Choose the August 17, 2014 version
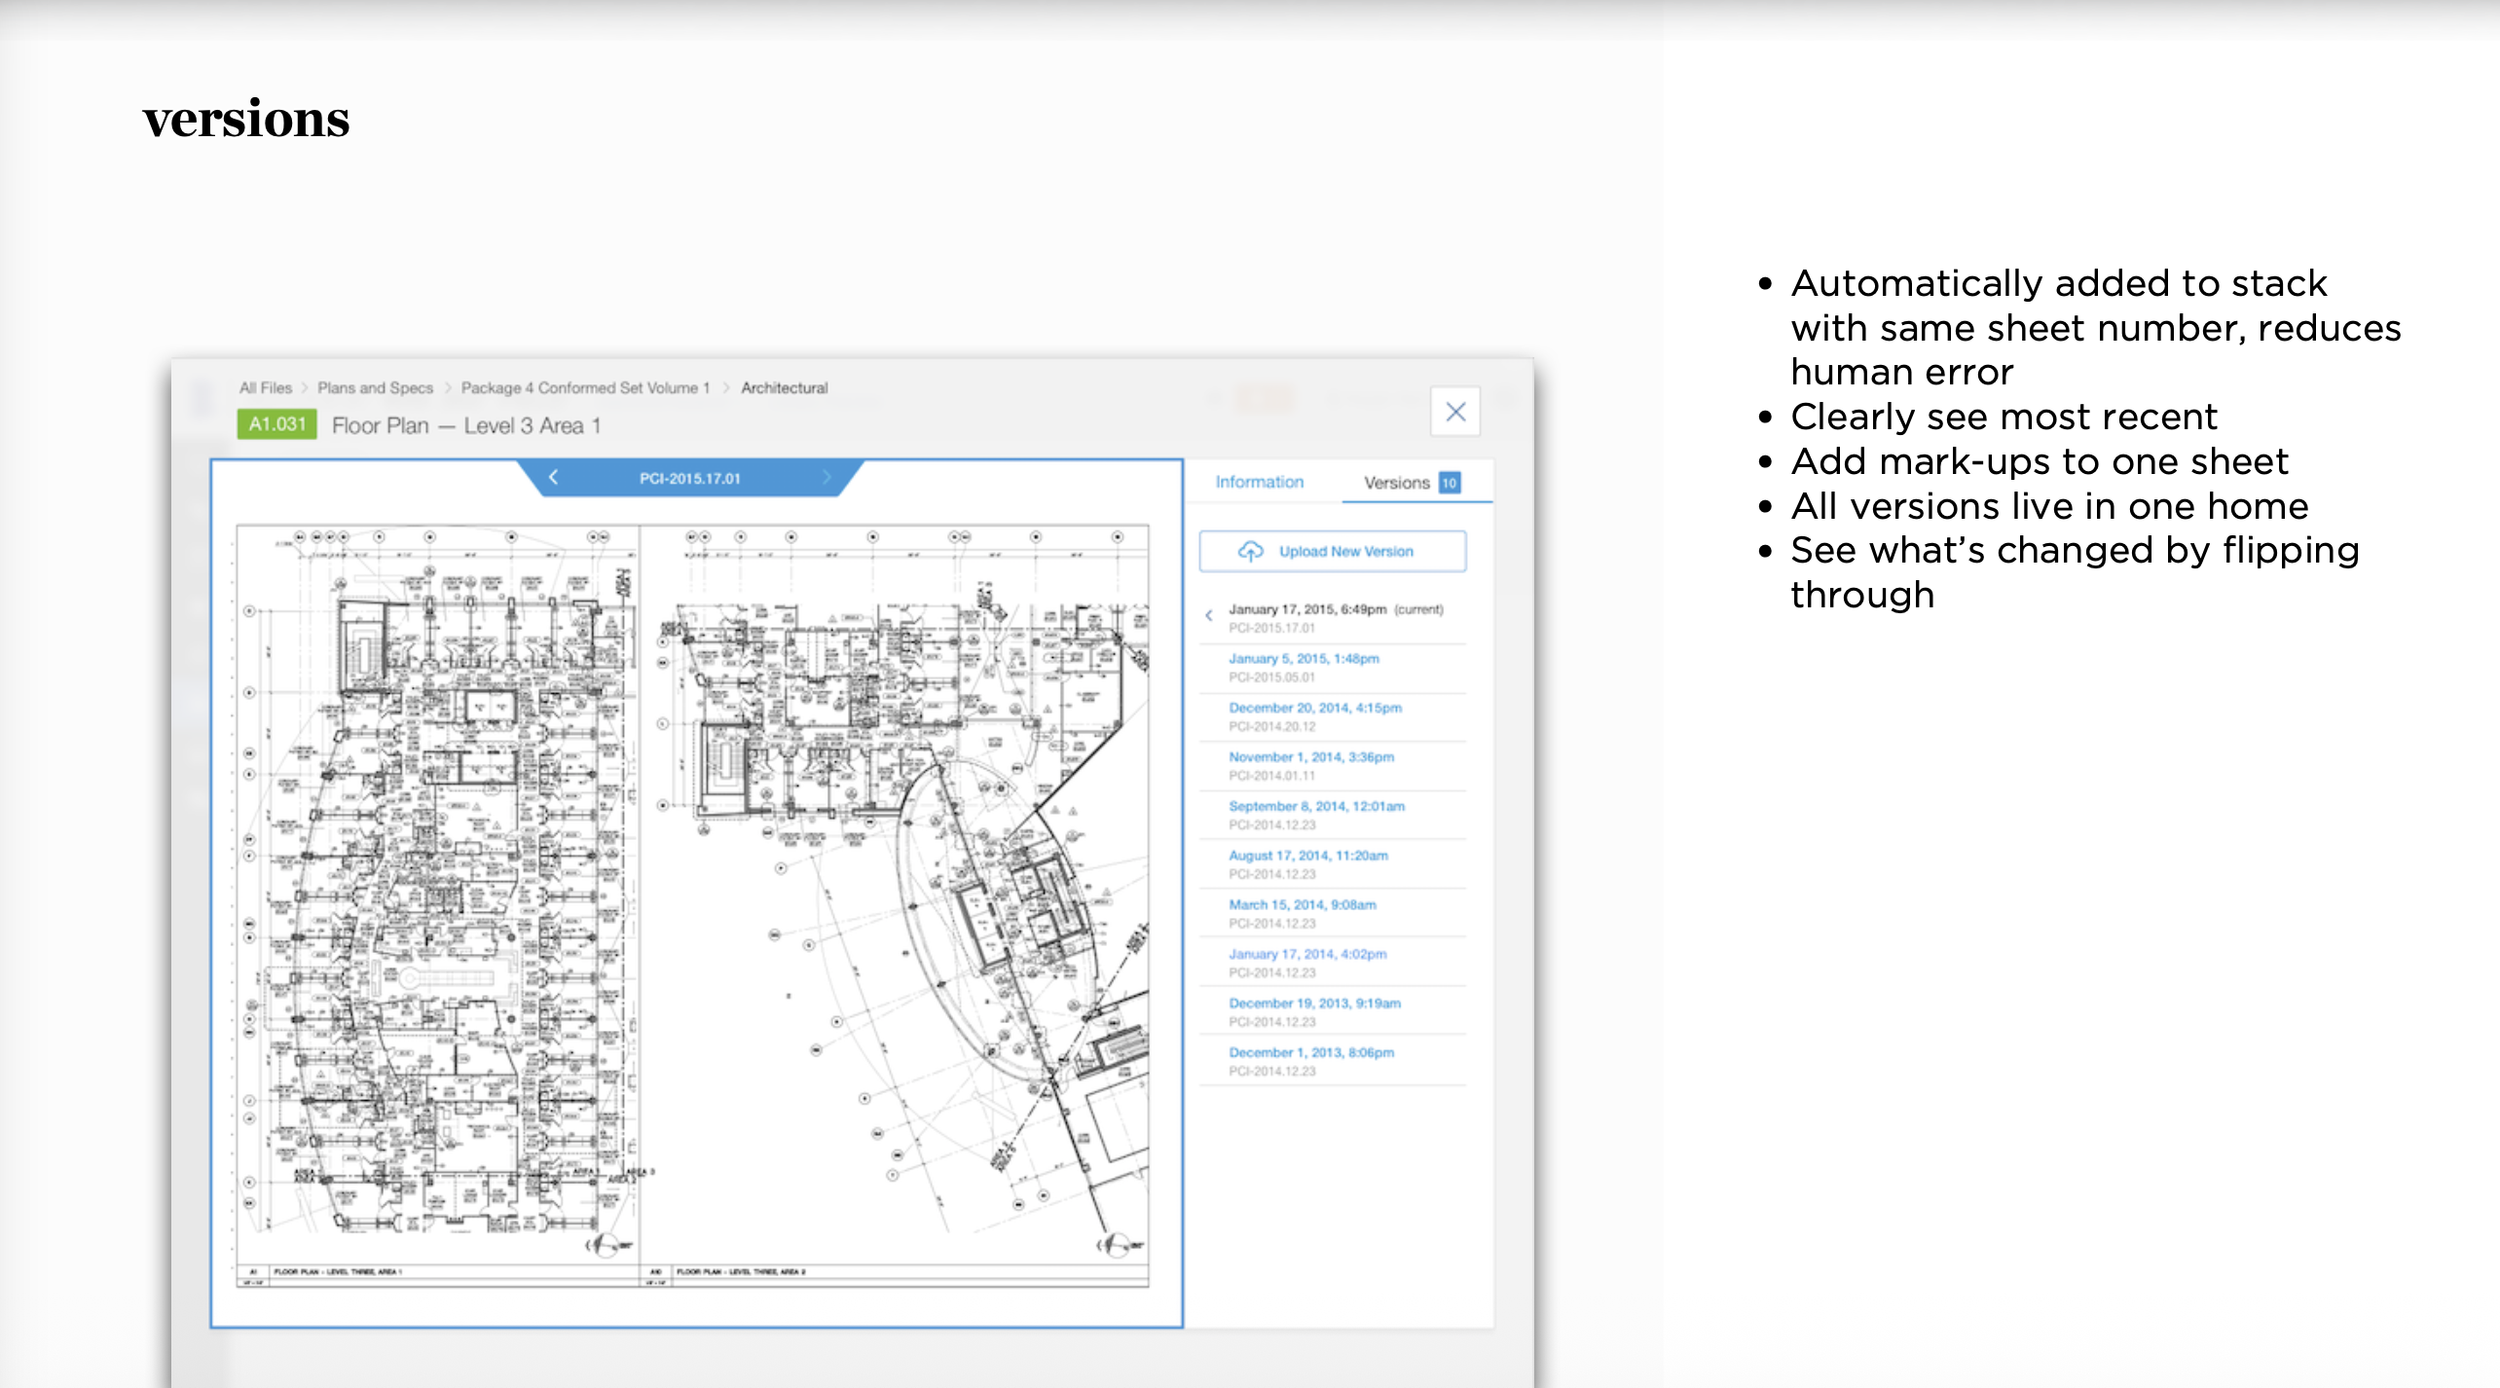This screenshot has height=1388, width=2500. (1307, 856)
